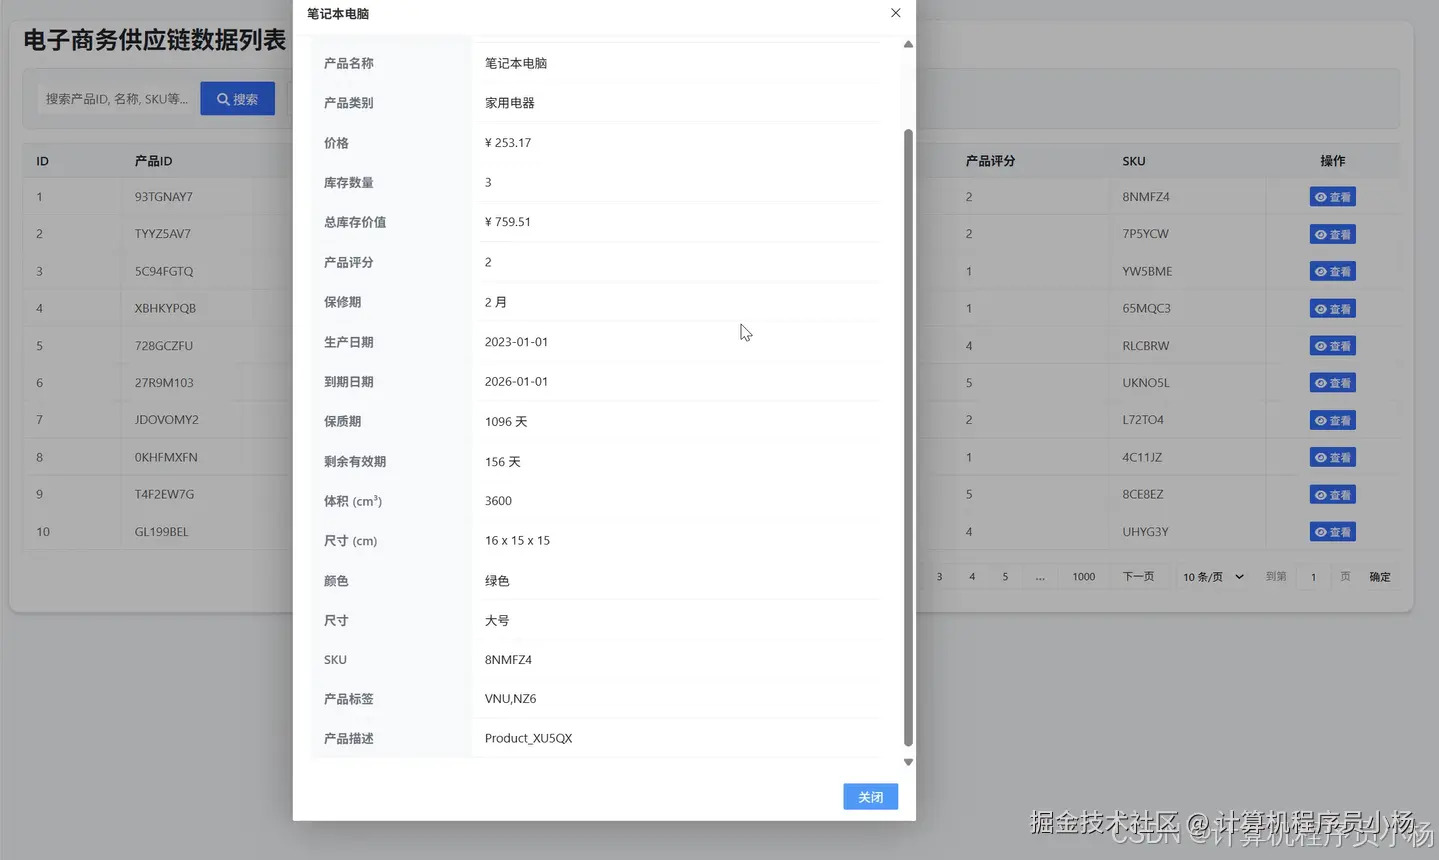The width and height of the screenshot is (1439, 860).
Task: Select page 4 in the pagination bar
Action: coord(971,576)
